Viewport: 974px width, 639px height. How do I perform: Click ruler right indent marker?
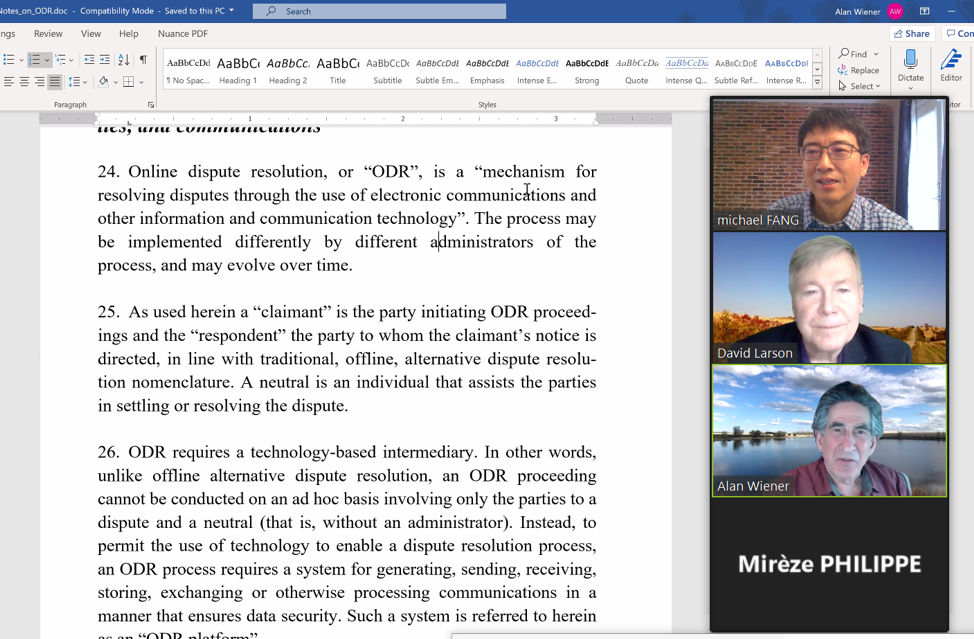coord(596,122)
